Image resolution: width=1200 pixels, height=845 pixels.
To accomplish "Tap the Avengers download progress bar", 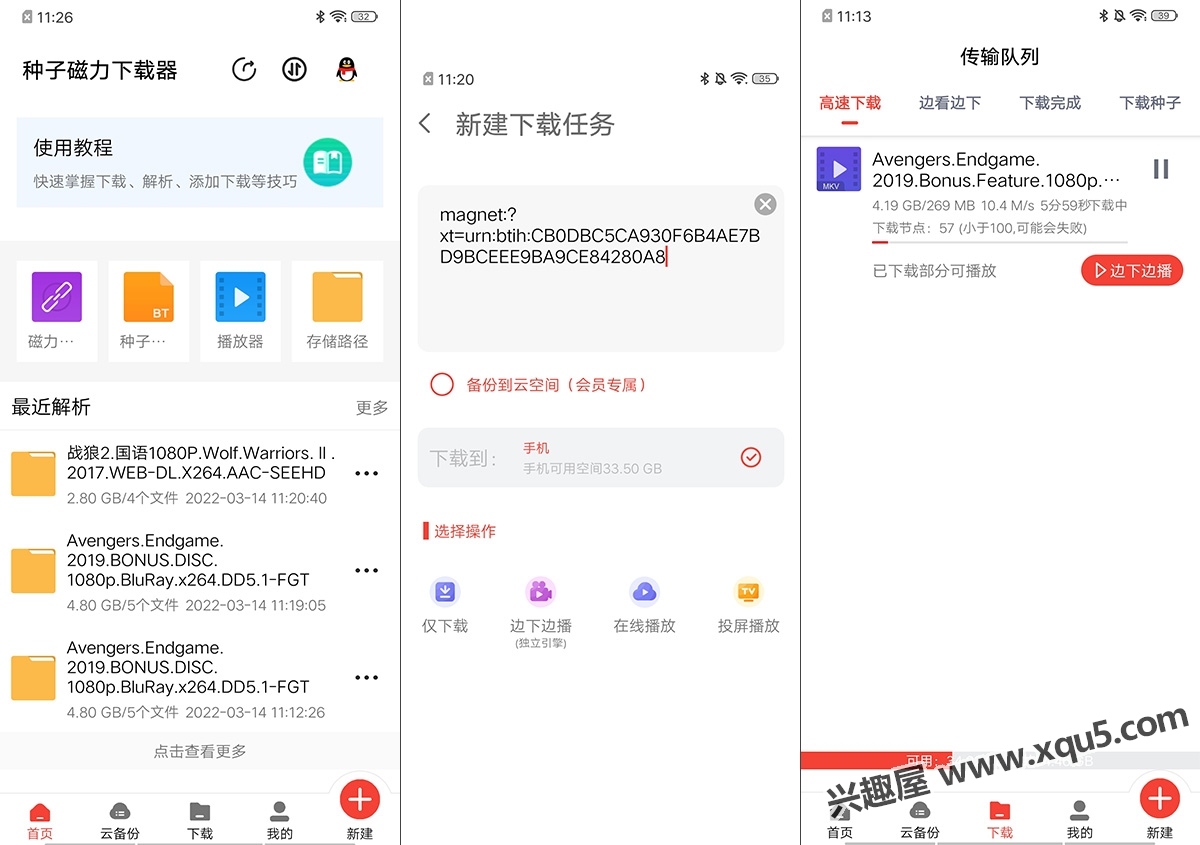I will (1000, 242).
